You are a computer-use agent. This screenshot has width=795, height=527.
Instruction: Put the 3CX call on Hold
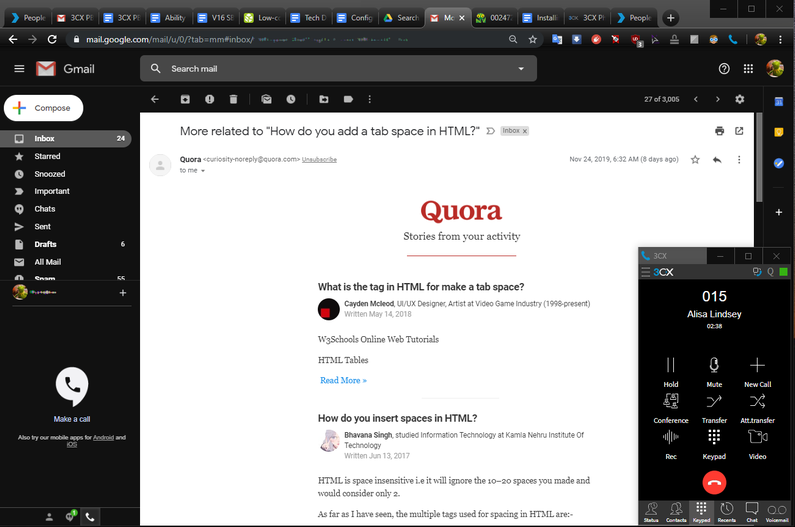click(x=671, y=372)
